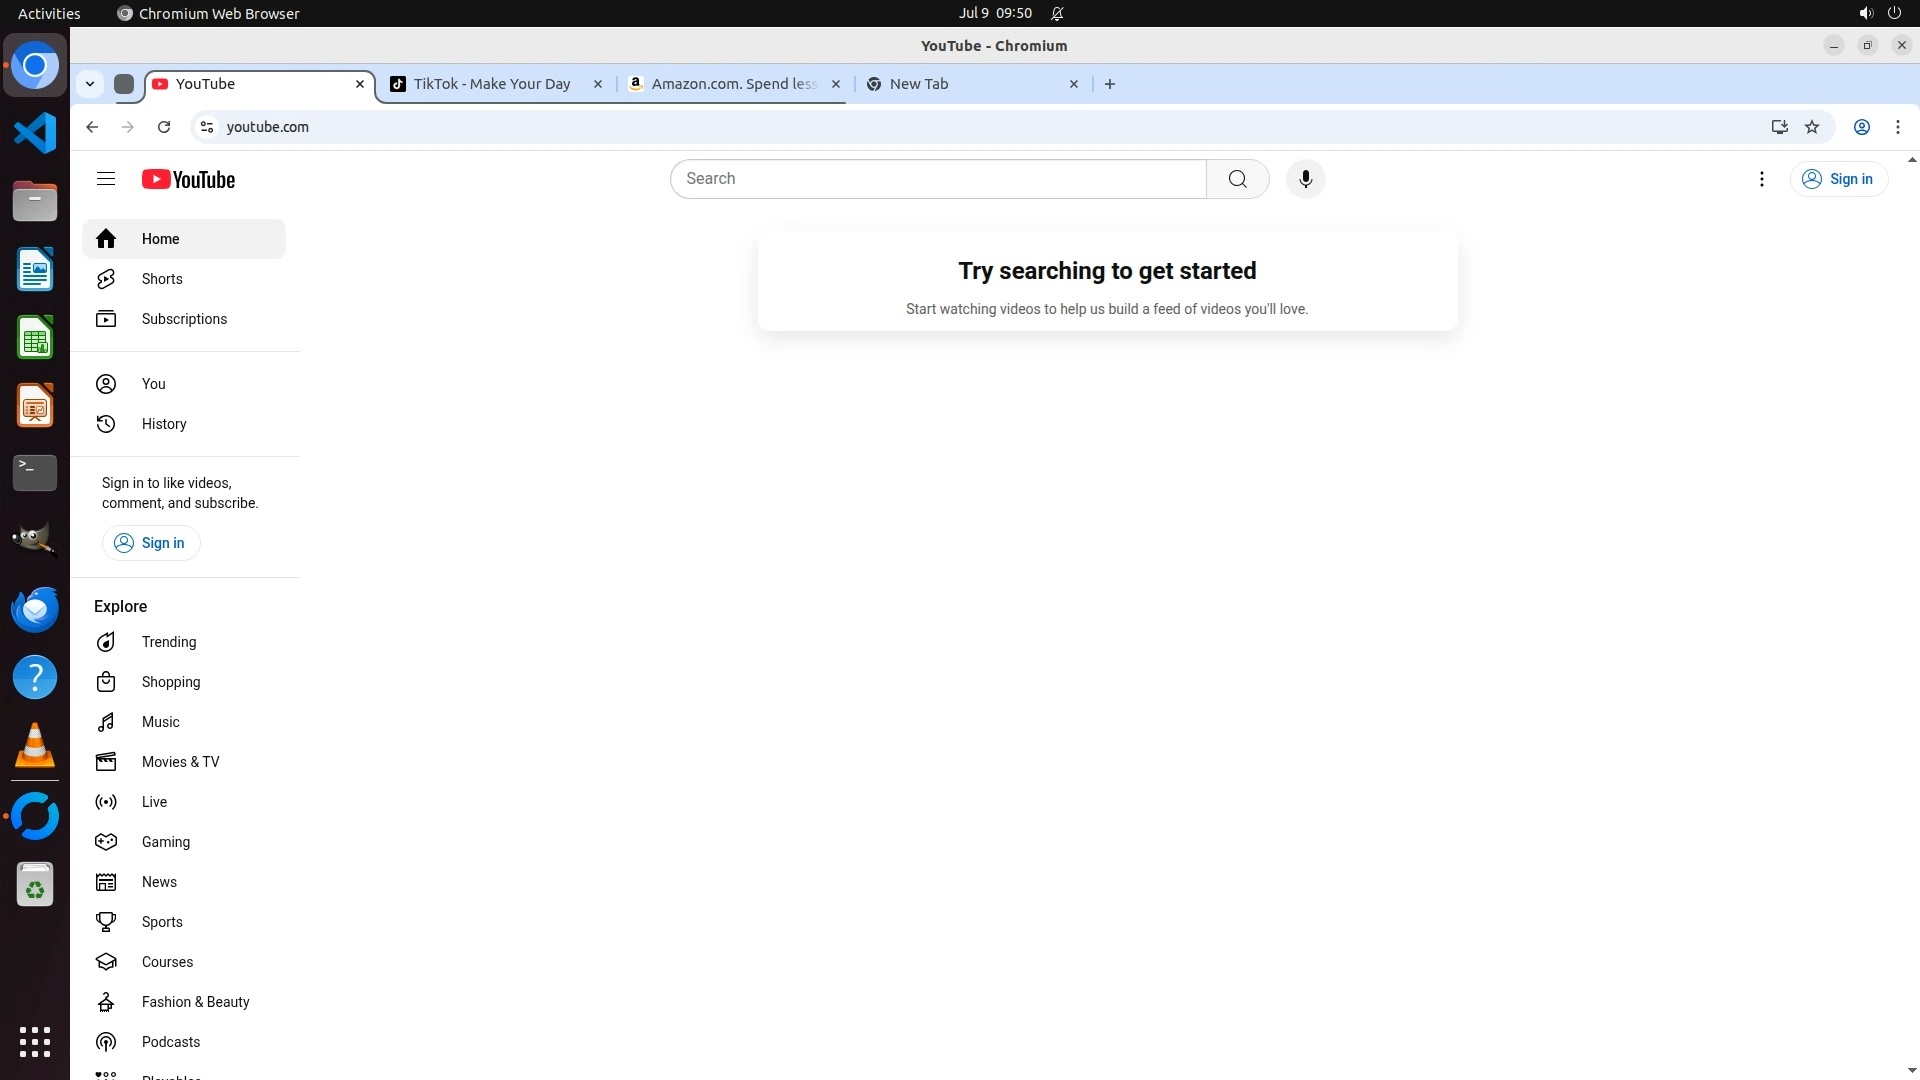Open Chromium's three-dot browser menu
This screenshot has height=1080, width=1920.
point(1897,127)
